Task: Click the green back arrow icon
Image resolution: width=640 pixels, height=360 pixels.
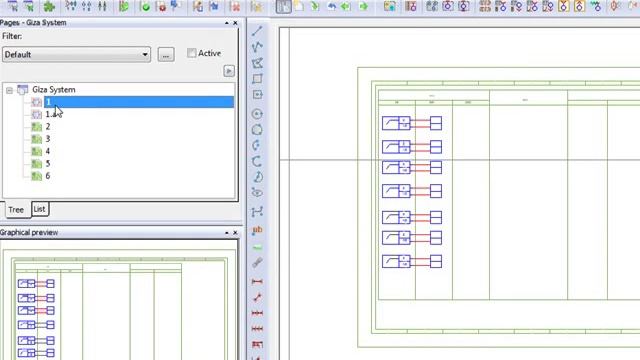Action: click(346, 7)
